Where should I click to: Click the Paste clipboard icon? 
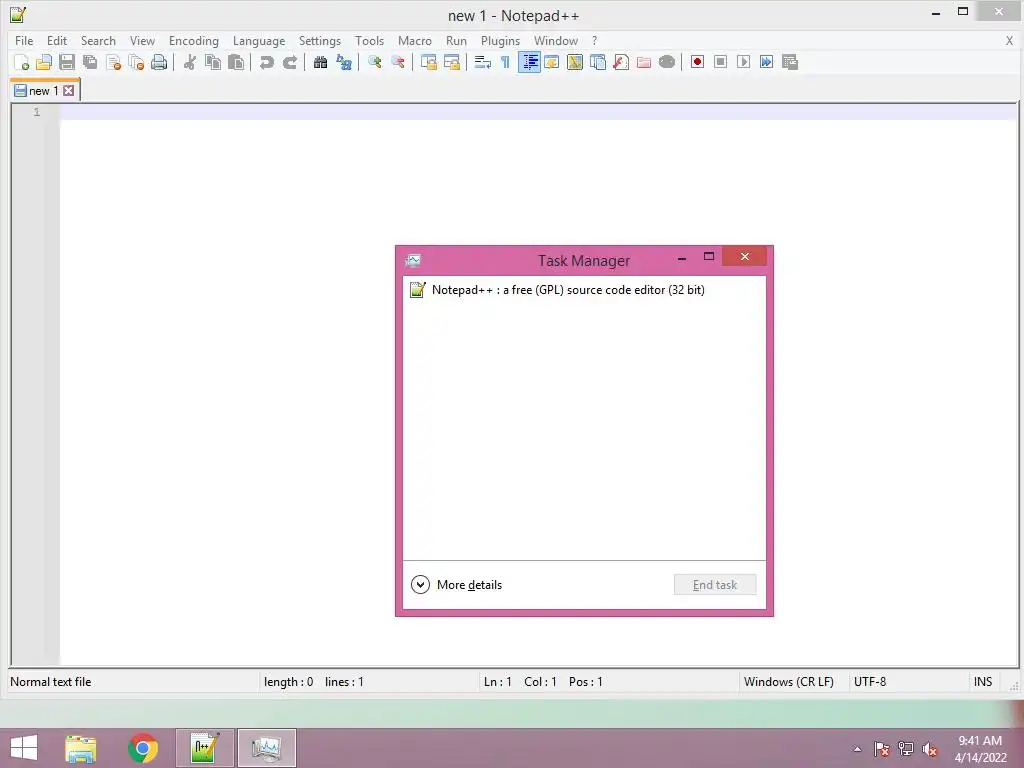click(x=236, y=62)
